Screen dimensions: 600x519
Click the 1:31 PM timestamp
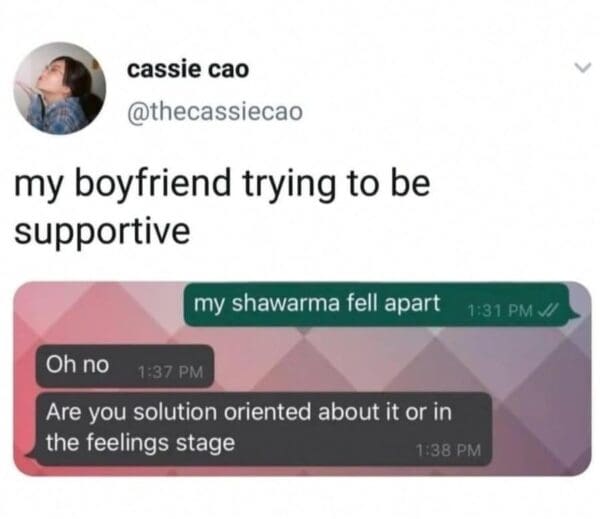[500, 310]
